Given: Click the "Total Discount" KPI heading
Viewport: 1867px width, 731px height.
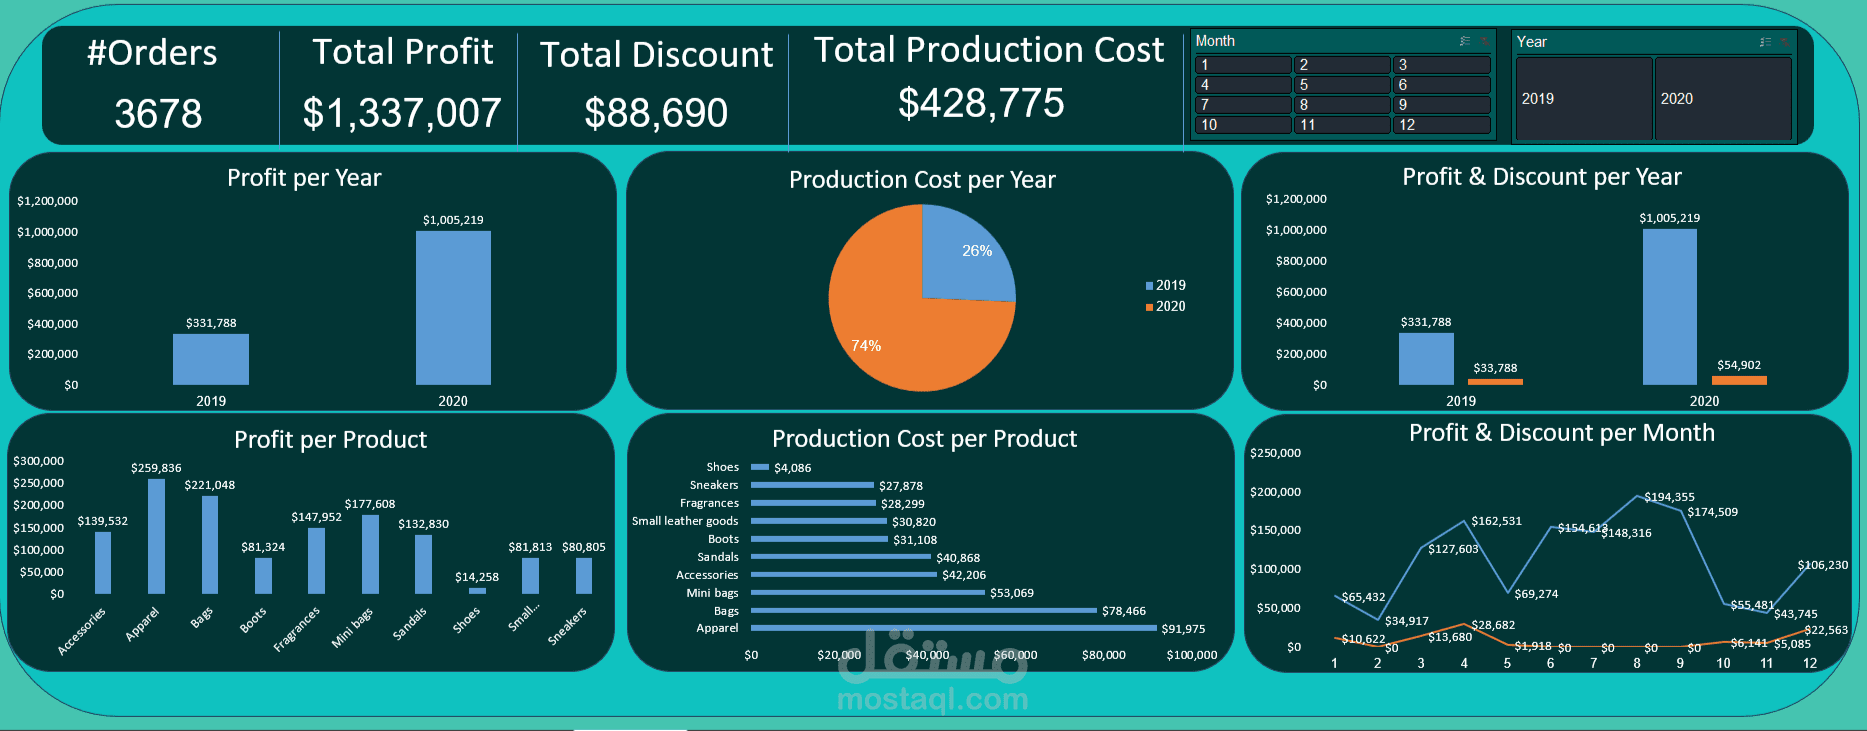Looking at the screenshot, I should tap(657, 54).
